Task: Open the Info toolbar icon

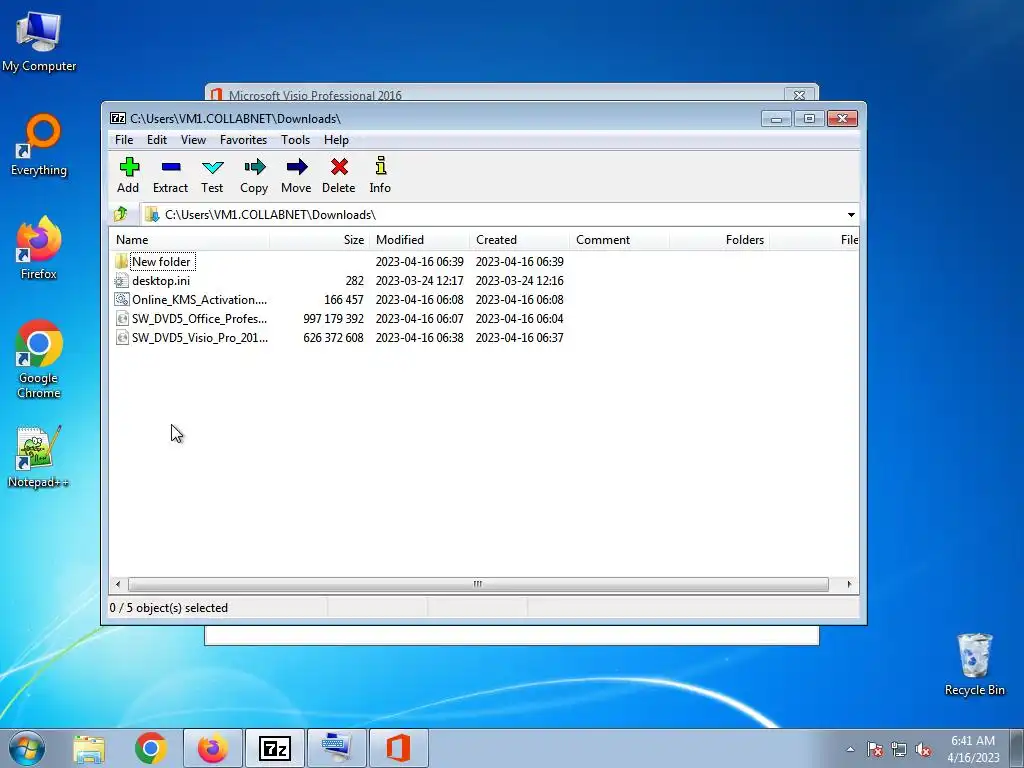Action: [x=381, y=166]
